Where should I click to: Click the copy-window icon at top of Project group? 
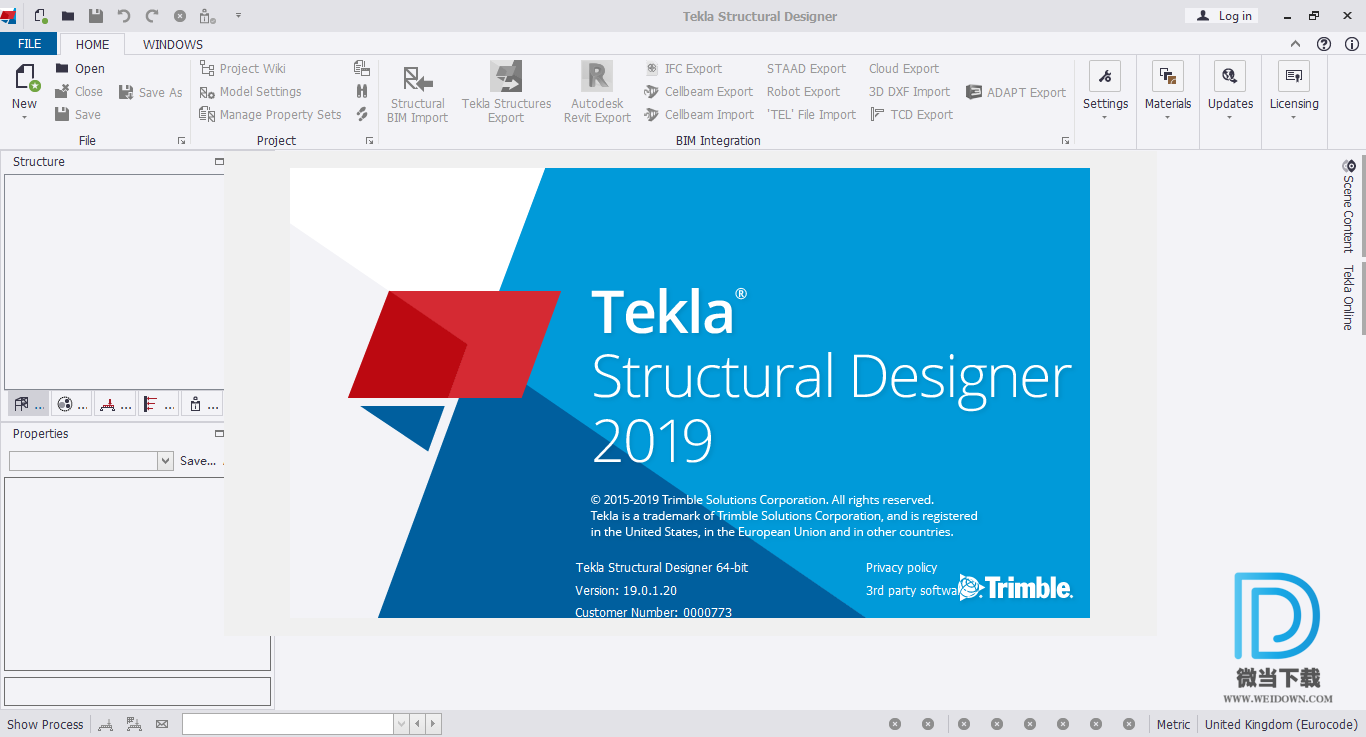(362, 68)
